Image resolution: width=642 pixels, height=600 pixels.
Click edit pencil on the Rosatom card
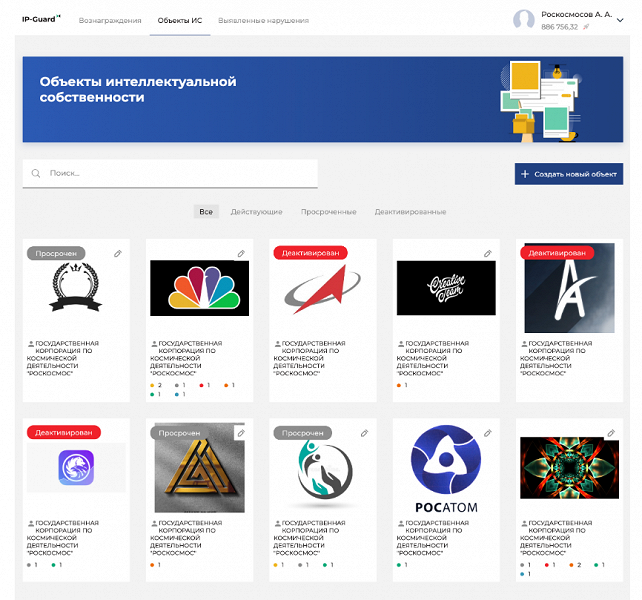(487, 433)
